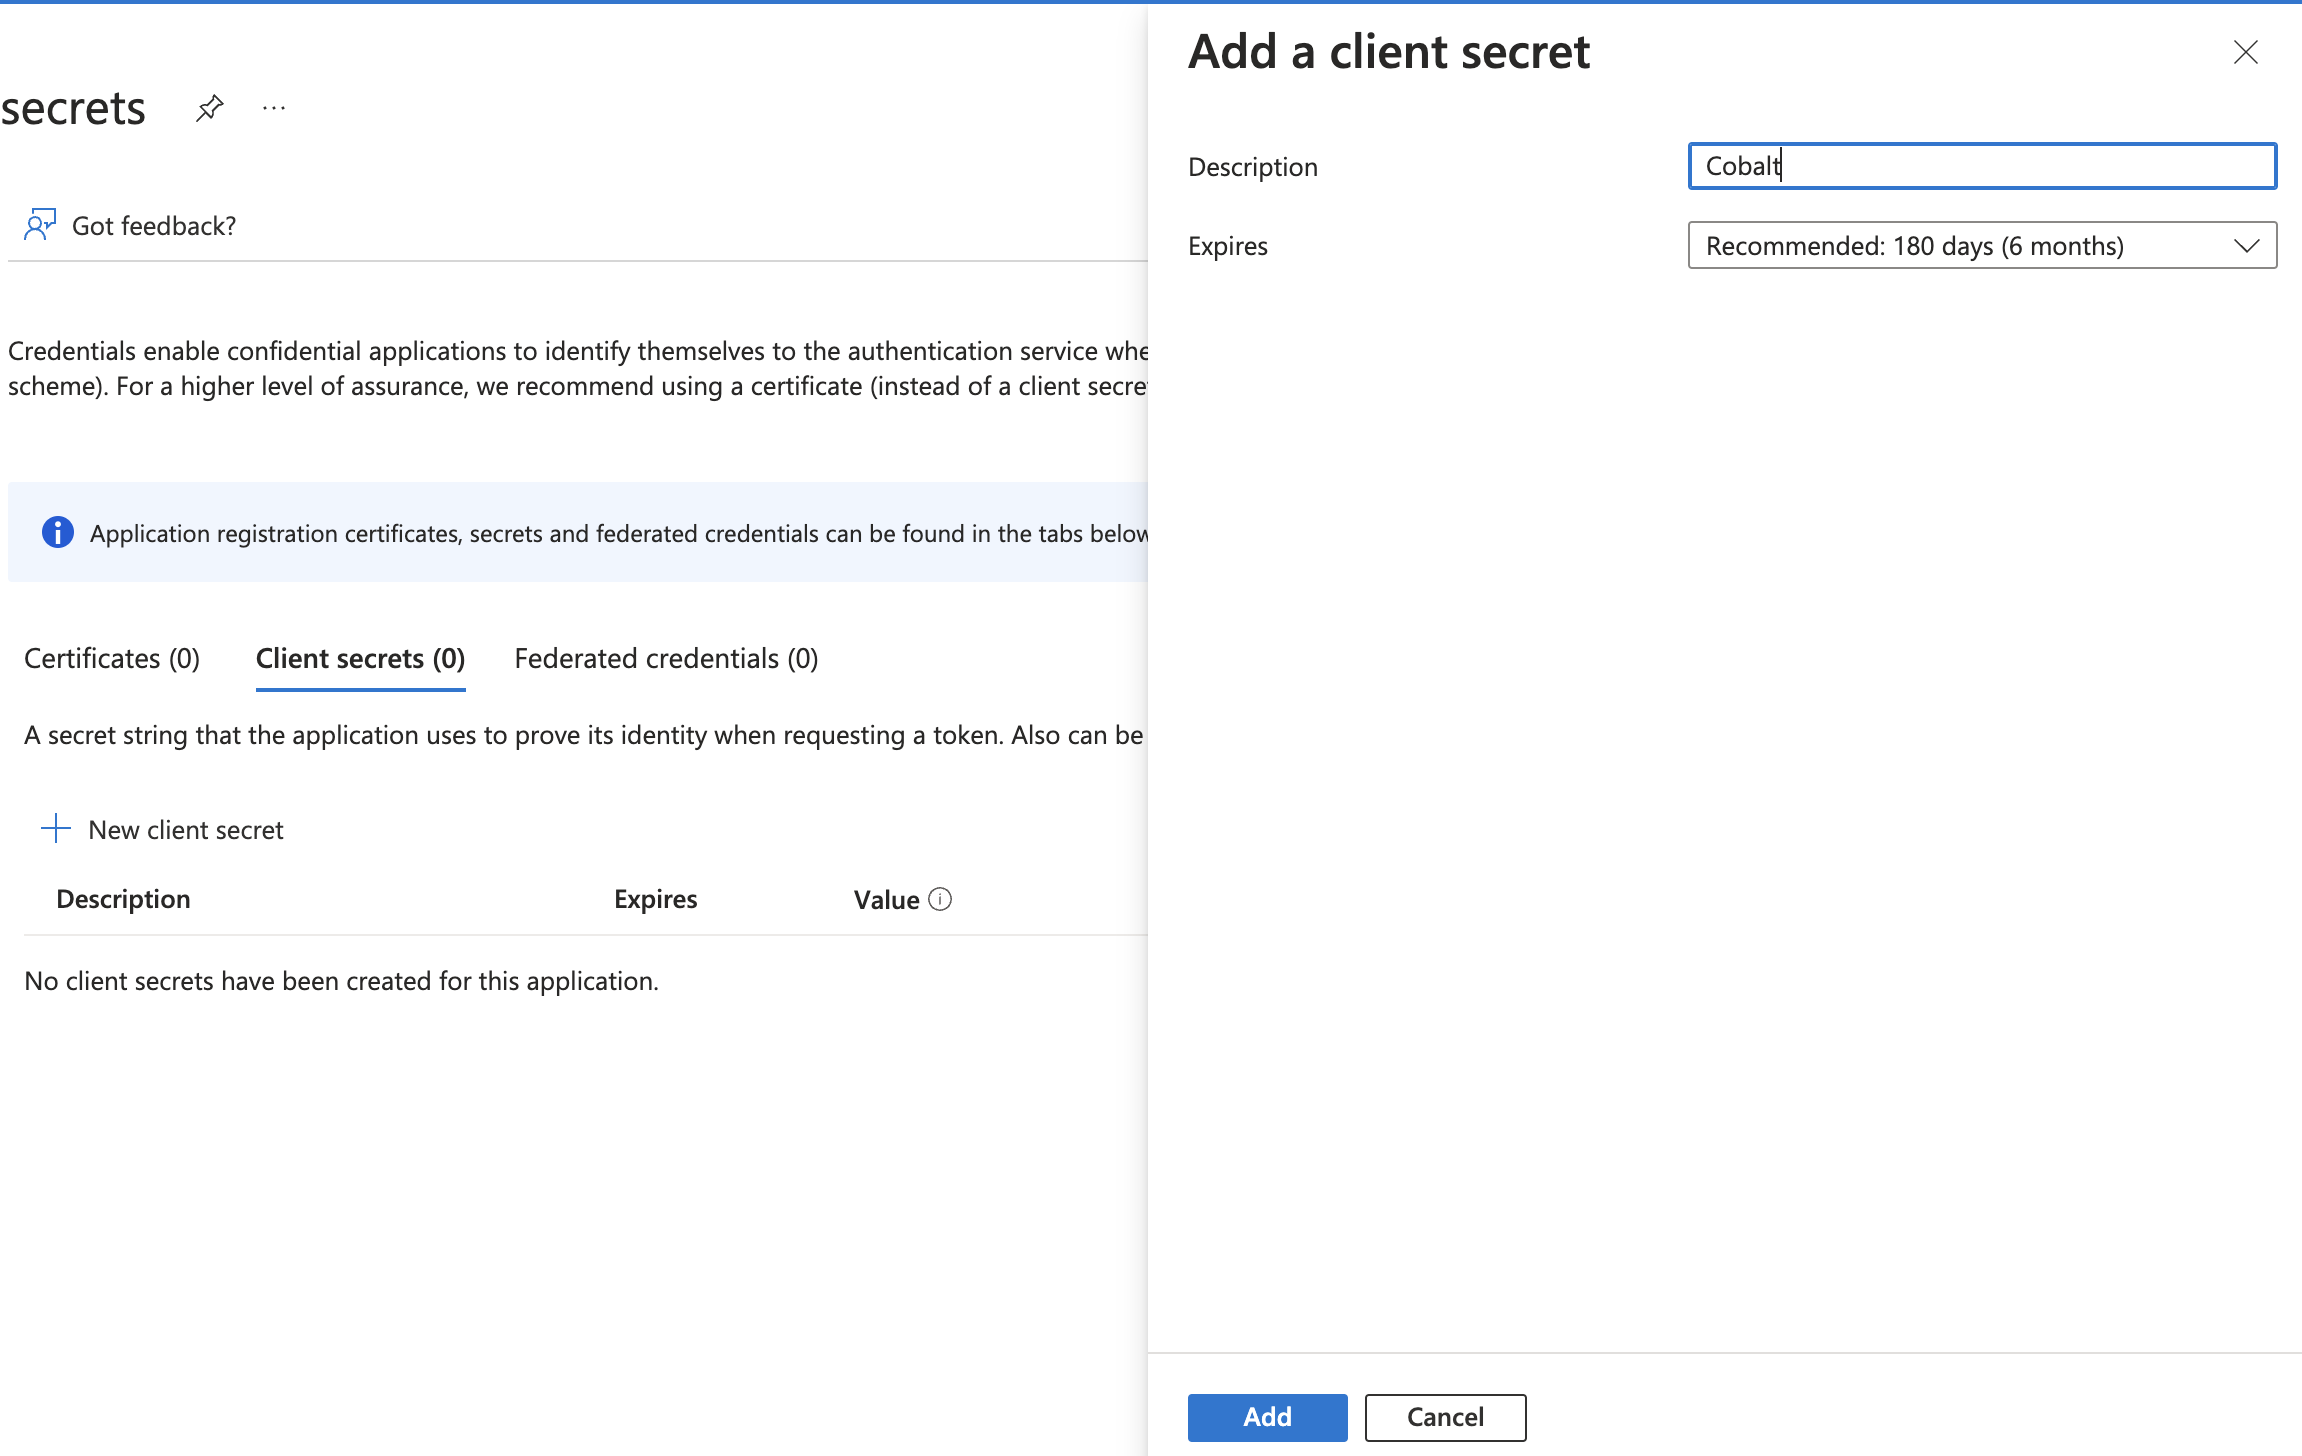This screenshot has height=1456, width=2302.
Task: Start a new client secret
Action: [x=184, y=829]
